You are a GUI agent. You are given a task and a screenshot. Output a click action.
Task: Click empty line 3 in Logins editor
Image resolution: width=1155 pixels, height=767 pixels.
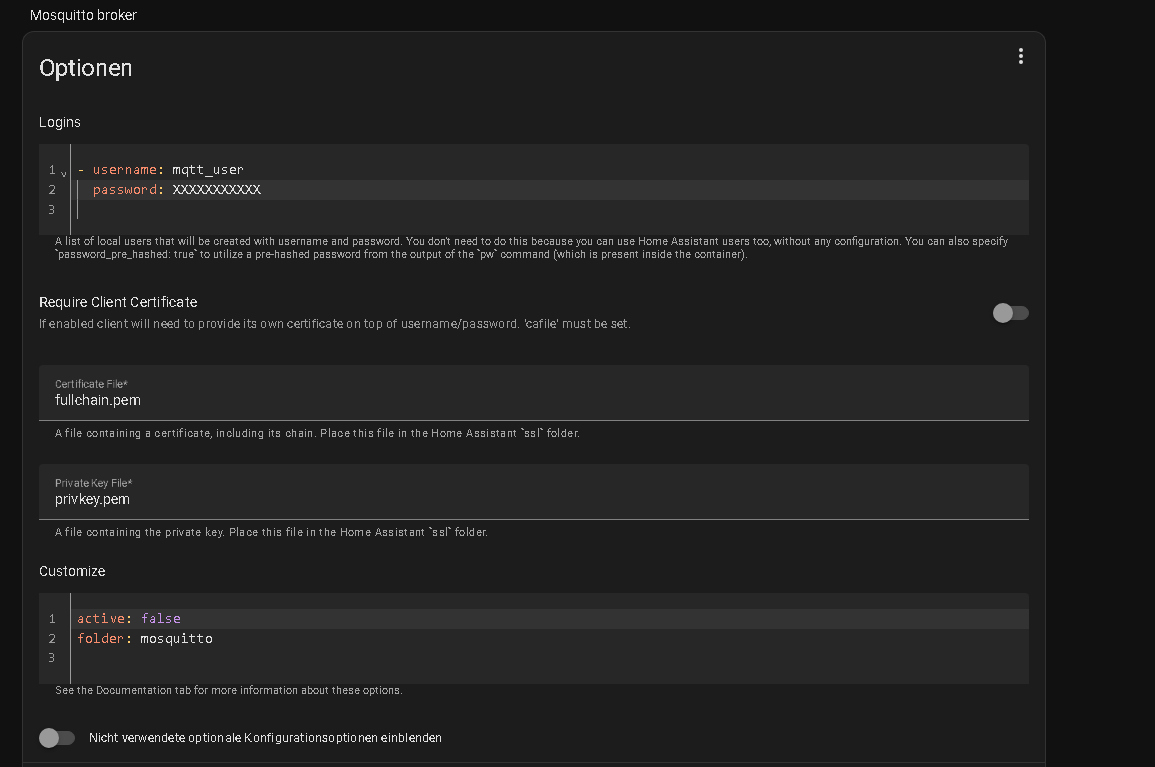pos(552,210)
